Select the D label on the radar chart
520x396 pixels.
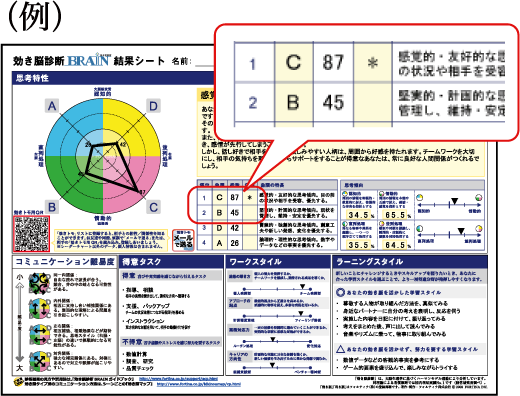[153, 106]
